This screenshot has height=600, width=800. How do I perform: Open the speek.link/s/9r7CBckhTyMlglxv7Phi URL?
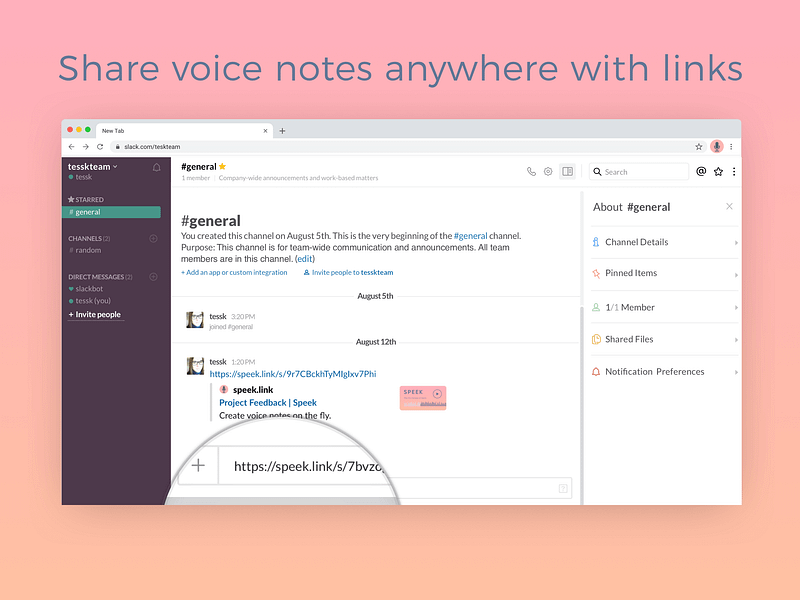point(293,374)
